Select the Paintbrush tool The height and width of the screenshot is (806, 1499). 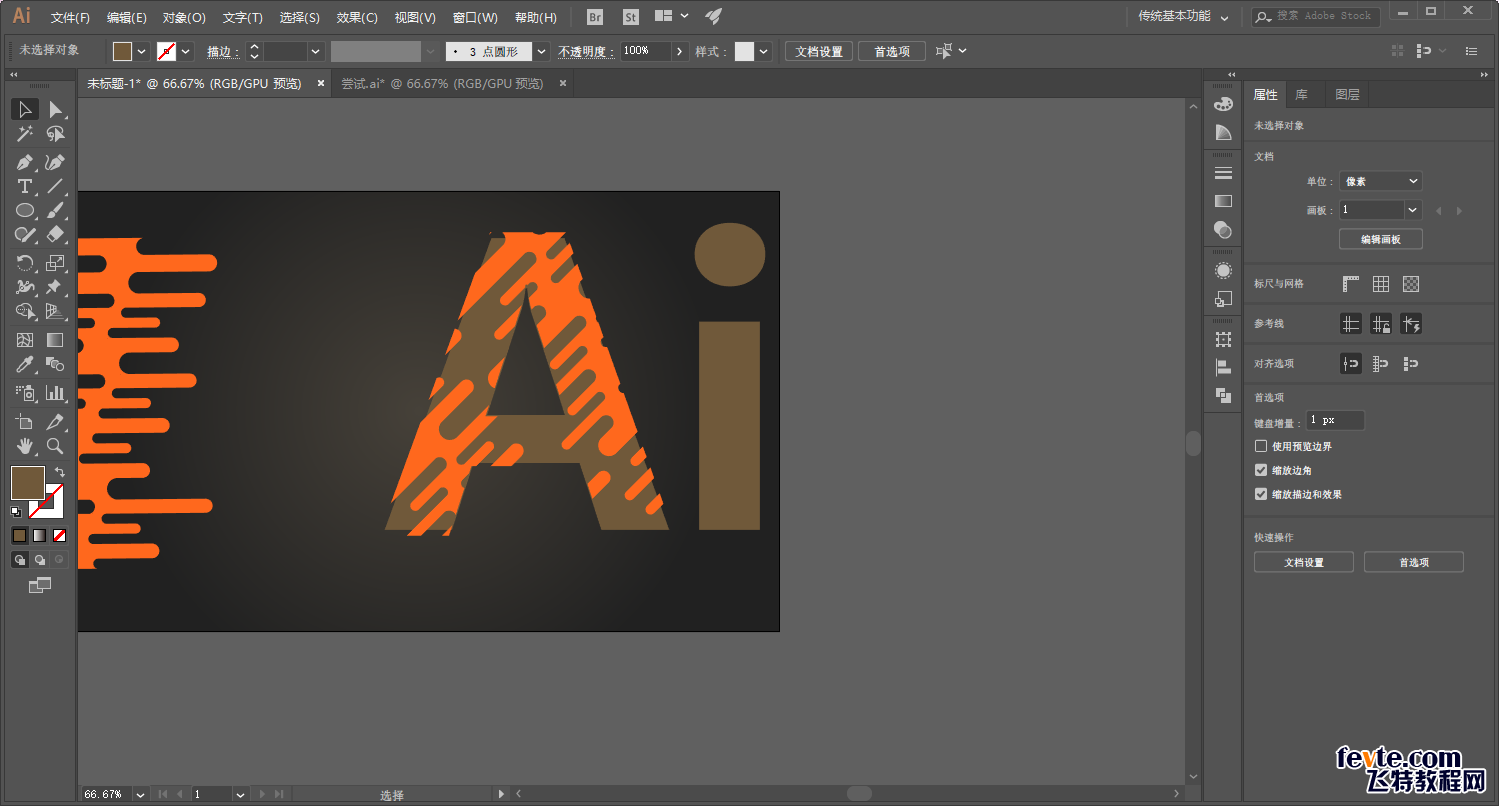click(x=55, y=210)
